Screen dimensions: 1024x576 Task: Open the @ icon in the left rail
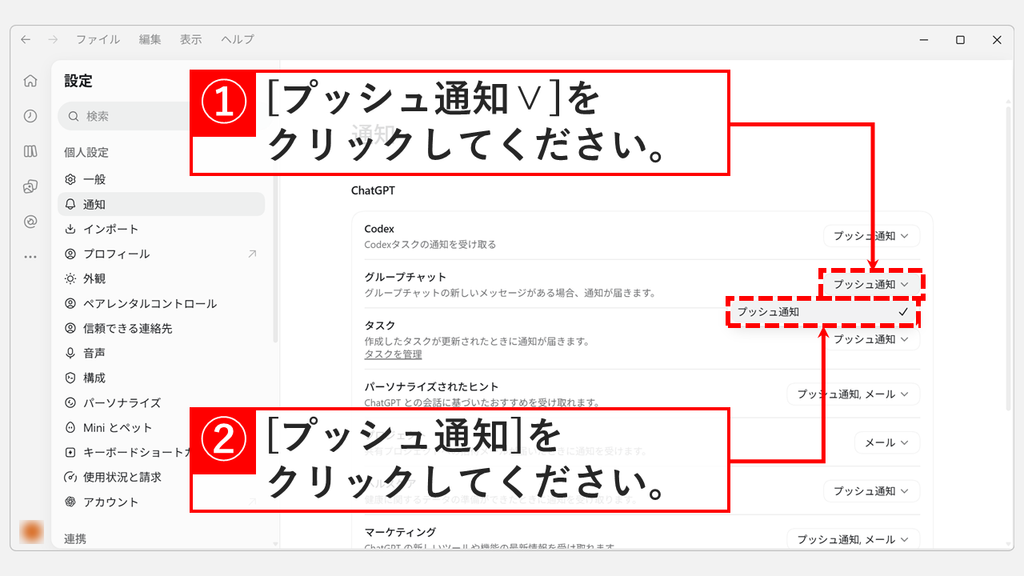pyautogui.click(x=30, y=221)
